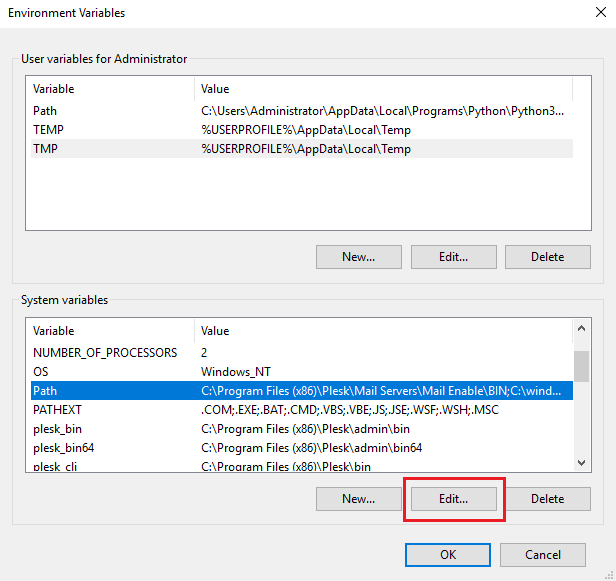Click system variables scrollbar down arrow
The width and height of the screenshot is (616, 581).
581,462
